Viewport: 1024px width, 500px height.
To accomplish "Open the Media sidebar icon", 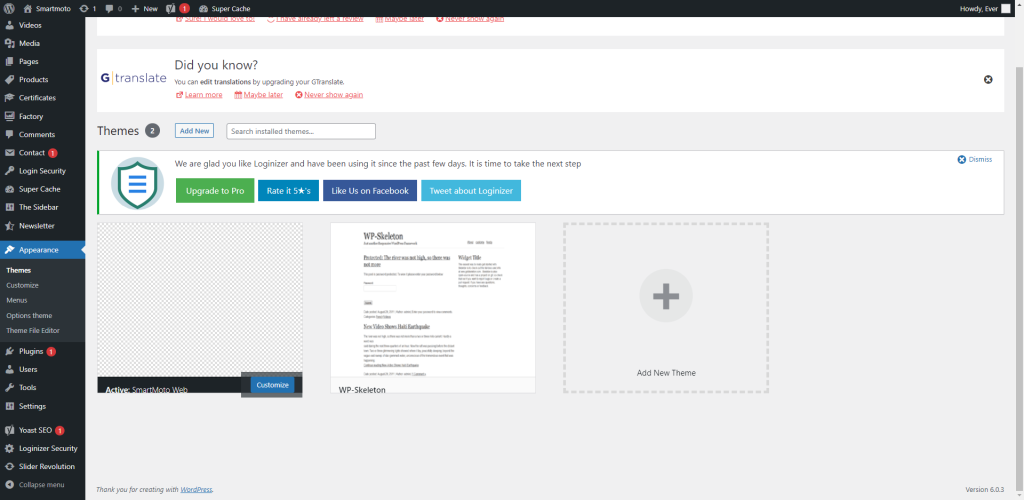I will (9, 44).
